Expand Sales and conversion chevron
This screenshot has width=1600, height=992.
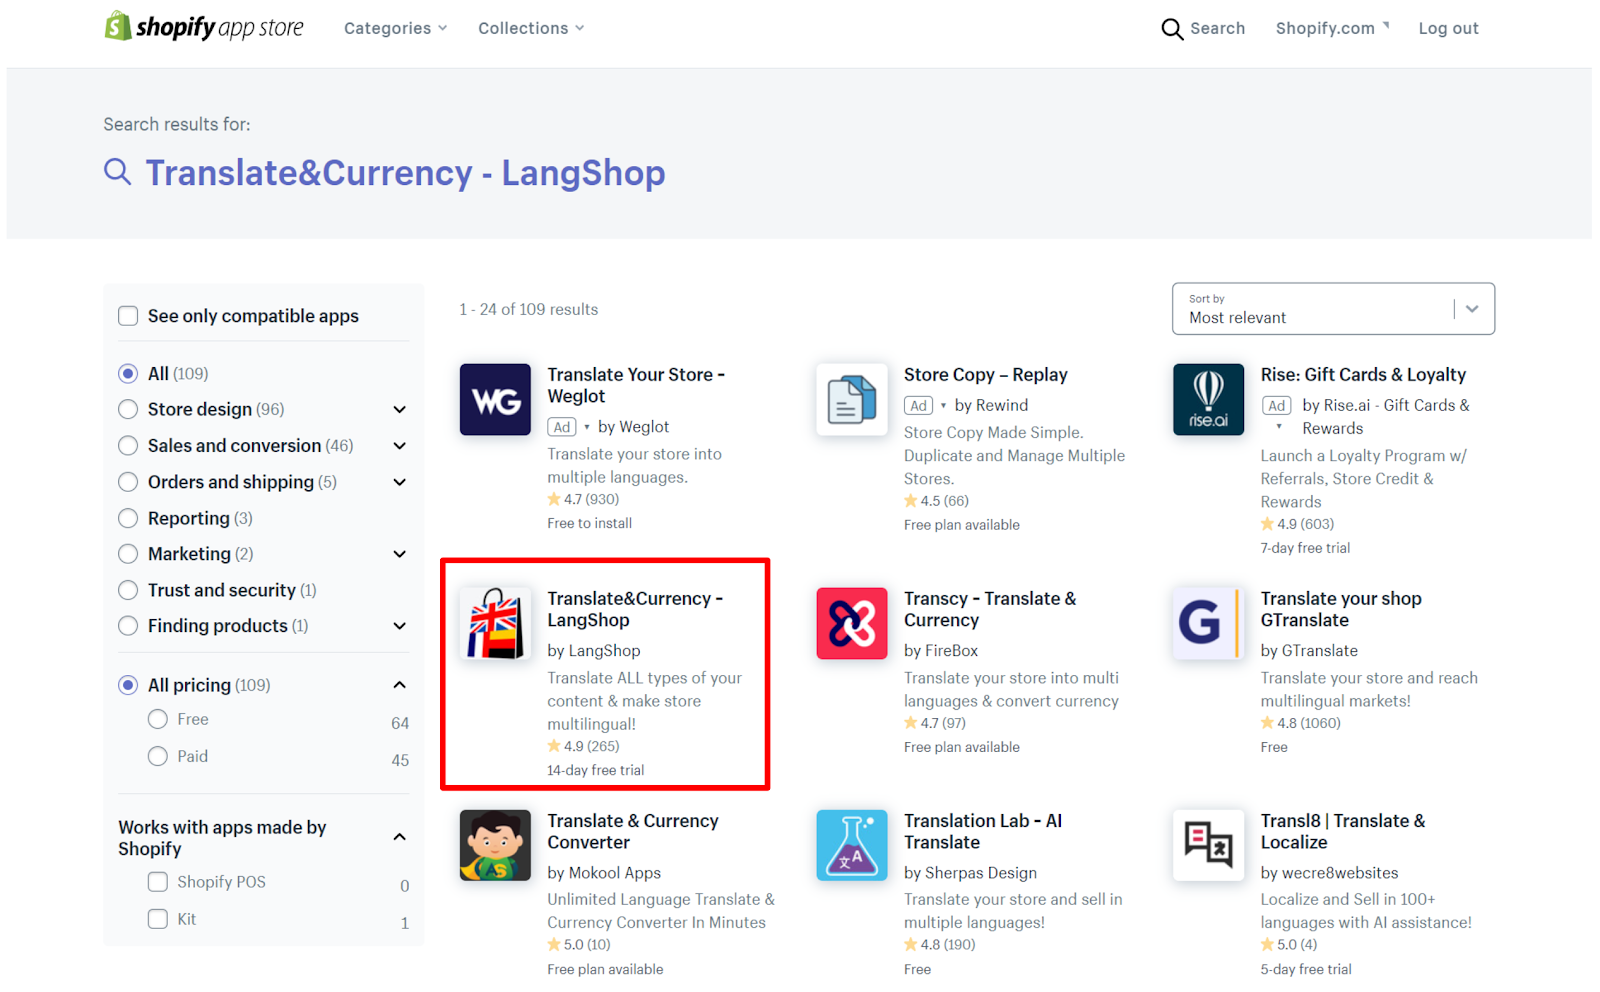point(400,446)
